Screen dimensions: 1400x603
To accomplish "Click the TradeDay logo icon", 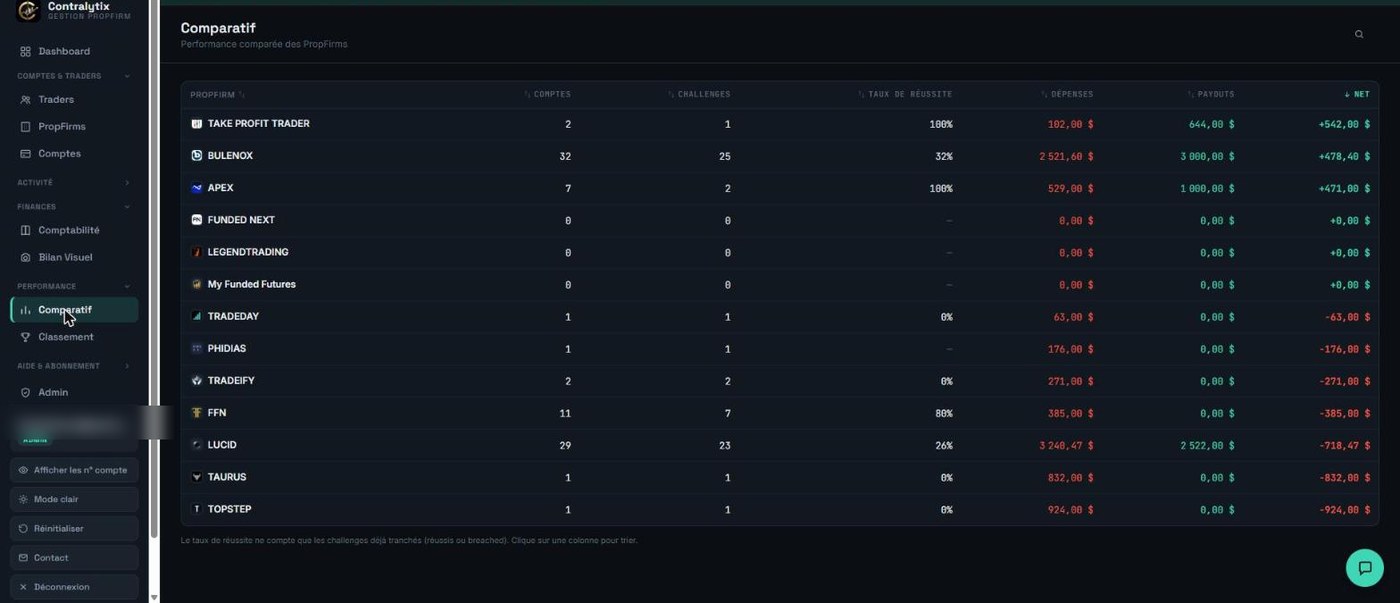I will point(197,316).
